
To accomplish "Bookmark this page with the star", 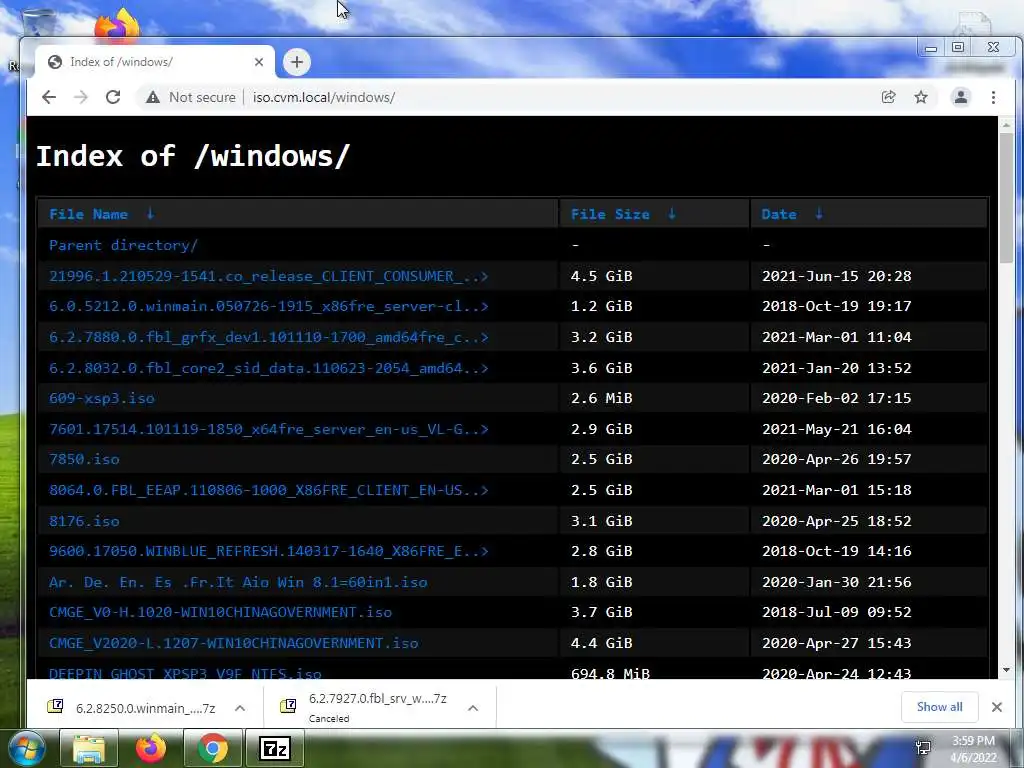I will coord(921,97).
